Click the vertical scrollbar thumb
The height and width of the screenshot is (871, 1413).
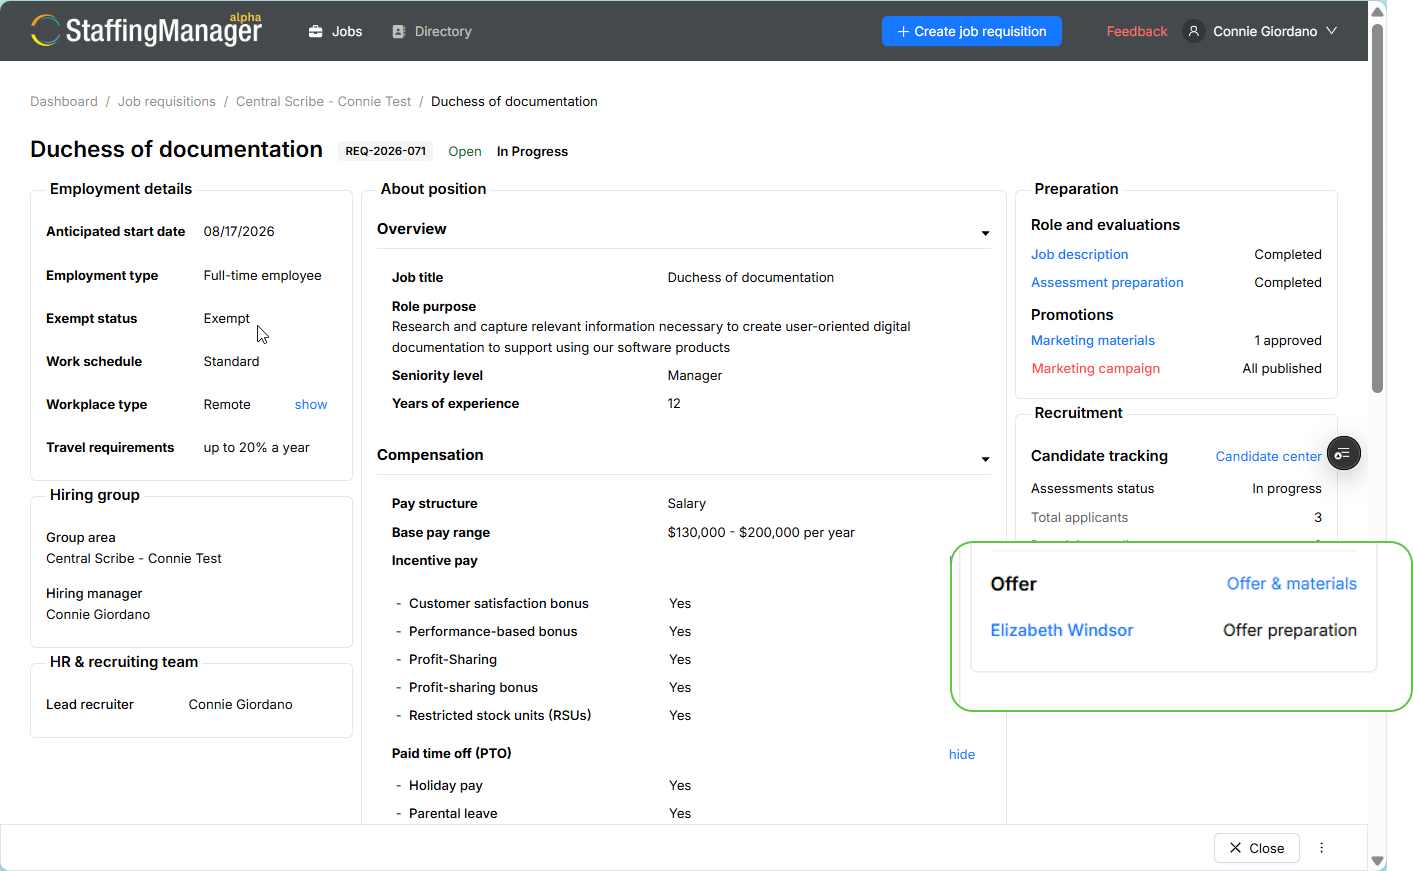pos(1378,208)
